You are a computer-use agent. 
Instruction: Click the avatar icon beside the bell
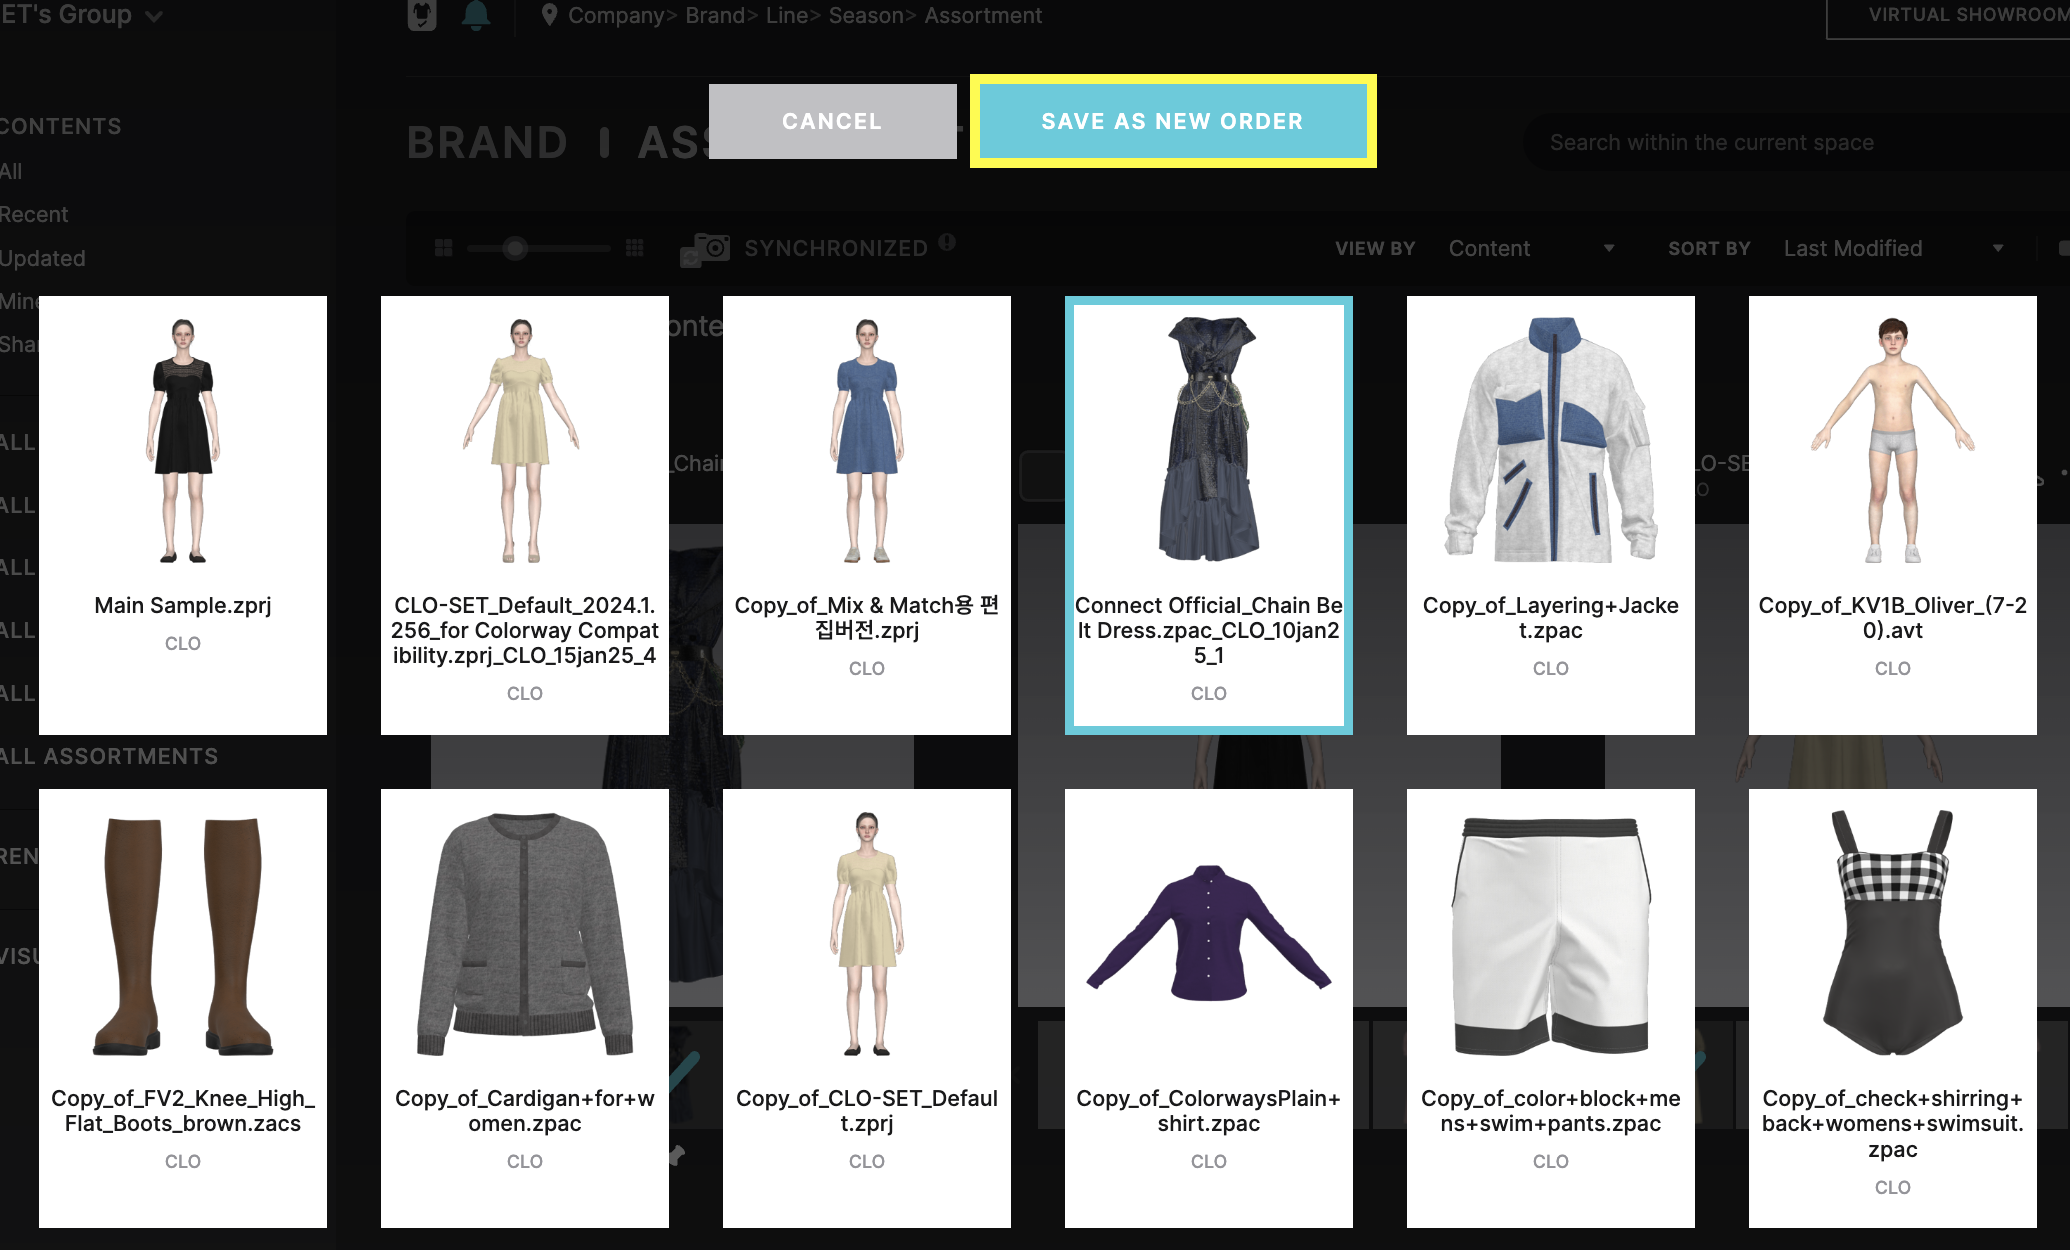(x=422, y=15)
